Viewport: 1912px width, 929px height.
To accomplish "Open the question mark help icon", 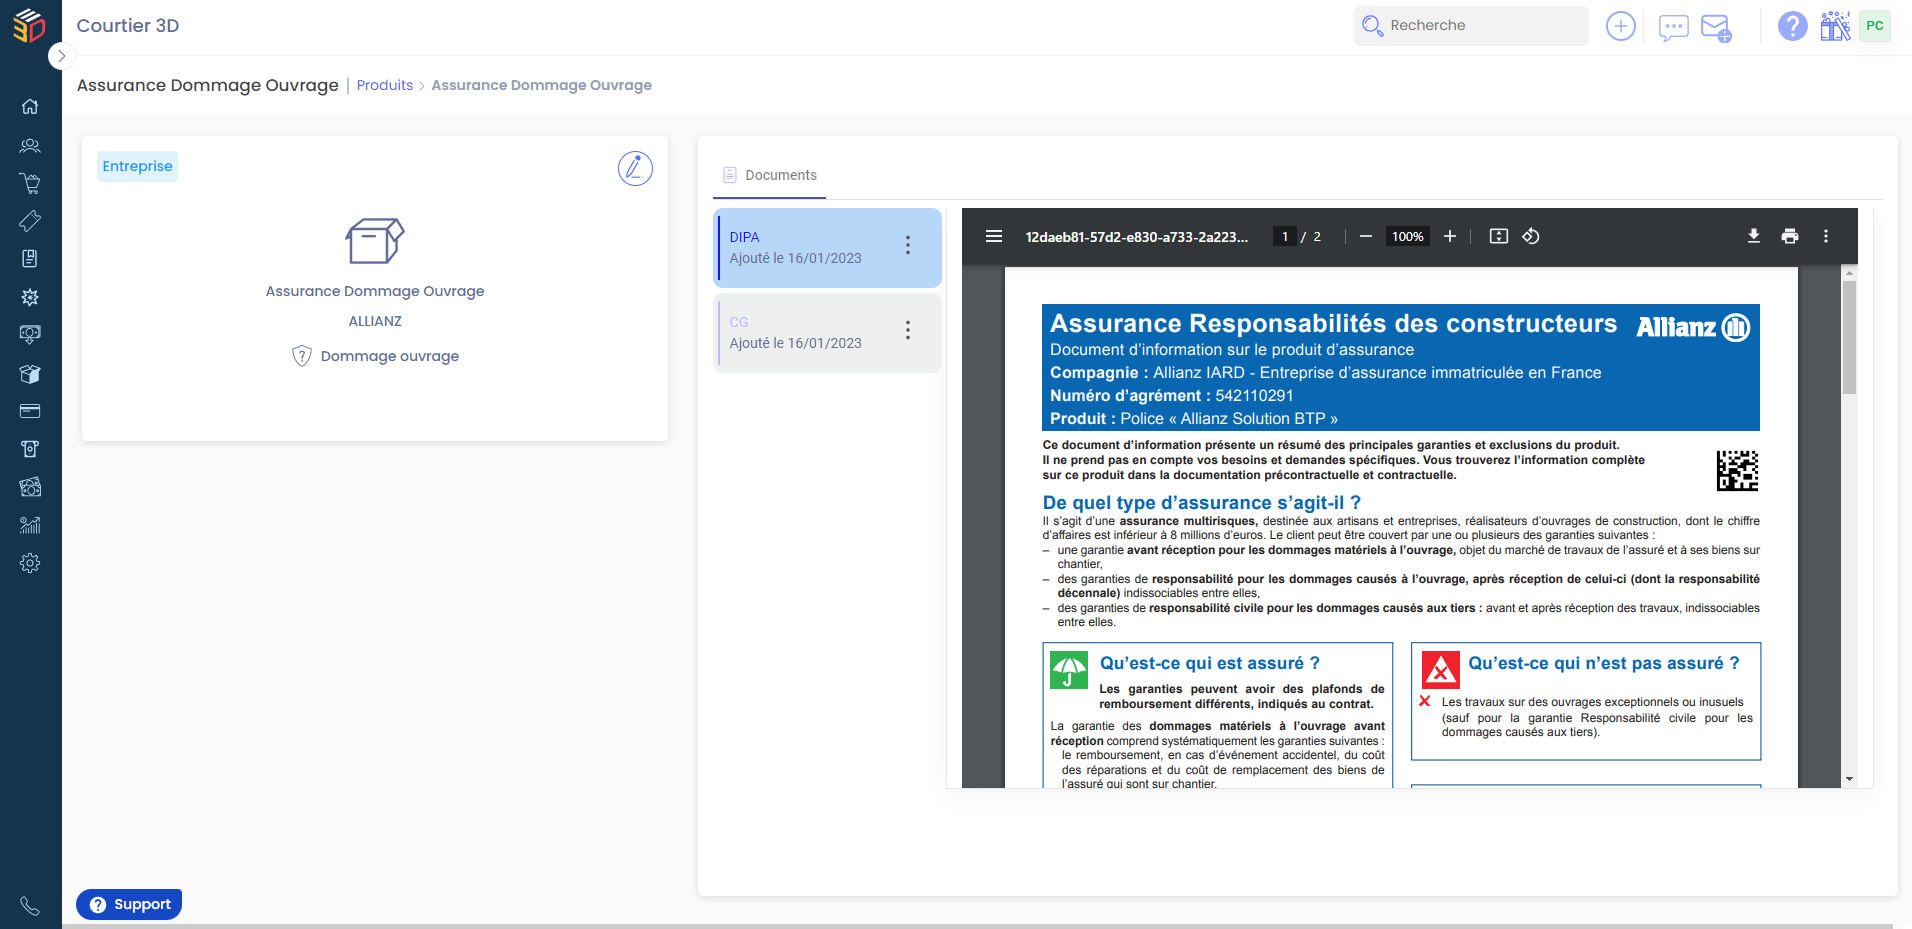I will (1792, 26).
